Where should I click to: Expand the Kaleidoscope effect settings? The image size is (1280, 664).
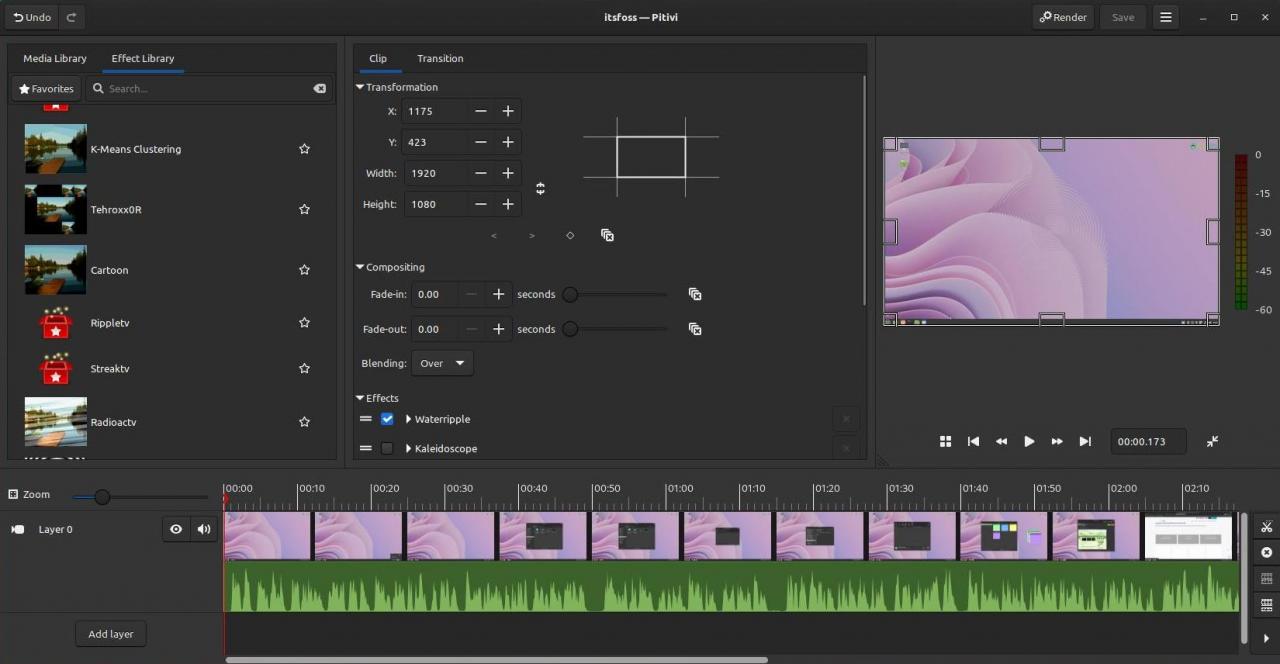point(409,448)
